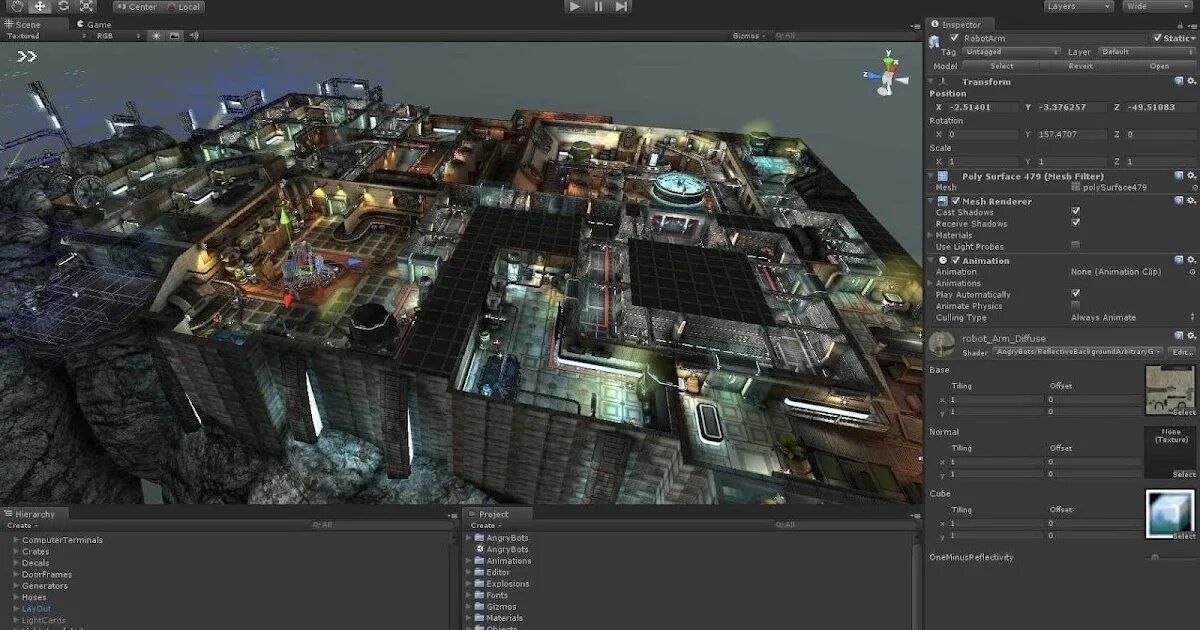Open Mesh Renderer help book icon
The width and height of the screenshot is (1200, 630).
(x=1179, y=200)
